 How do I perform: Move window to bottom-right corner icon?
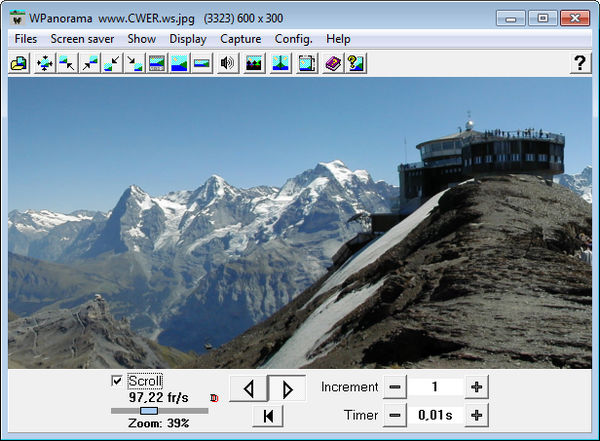tap(134, 63)
